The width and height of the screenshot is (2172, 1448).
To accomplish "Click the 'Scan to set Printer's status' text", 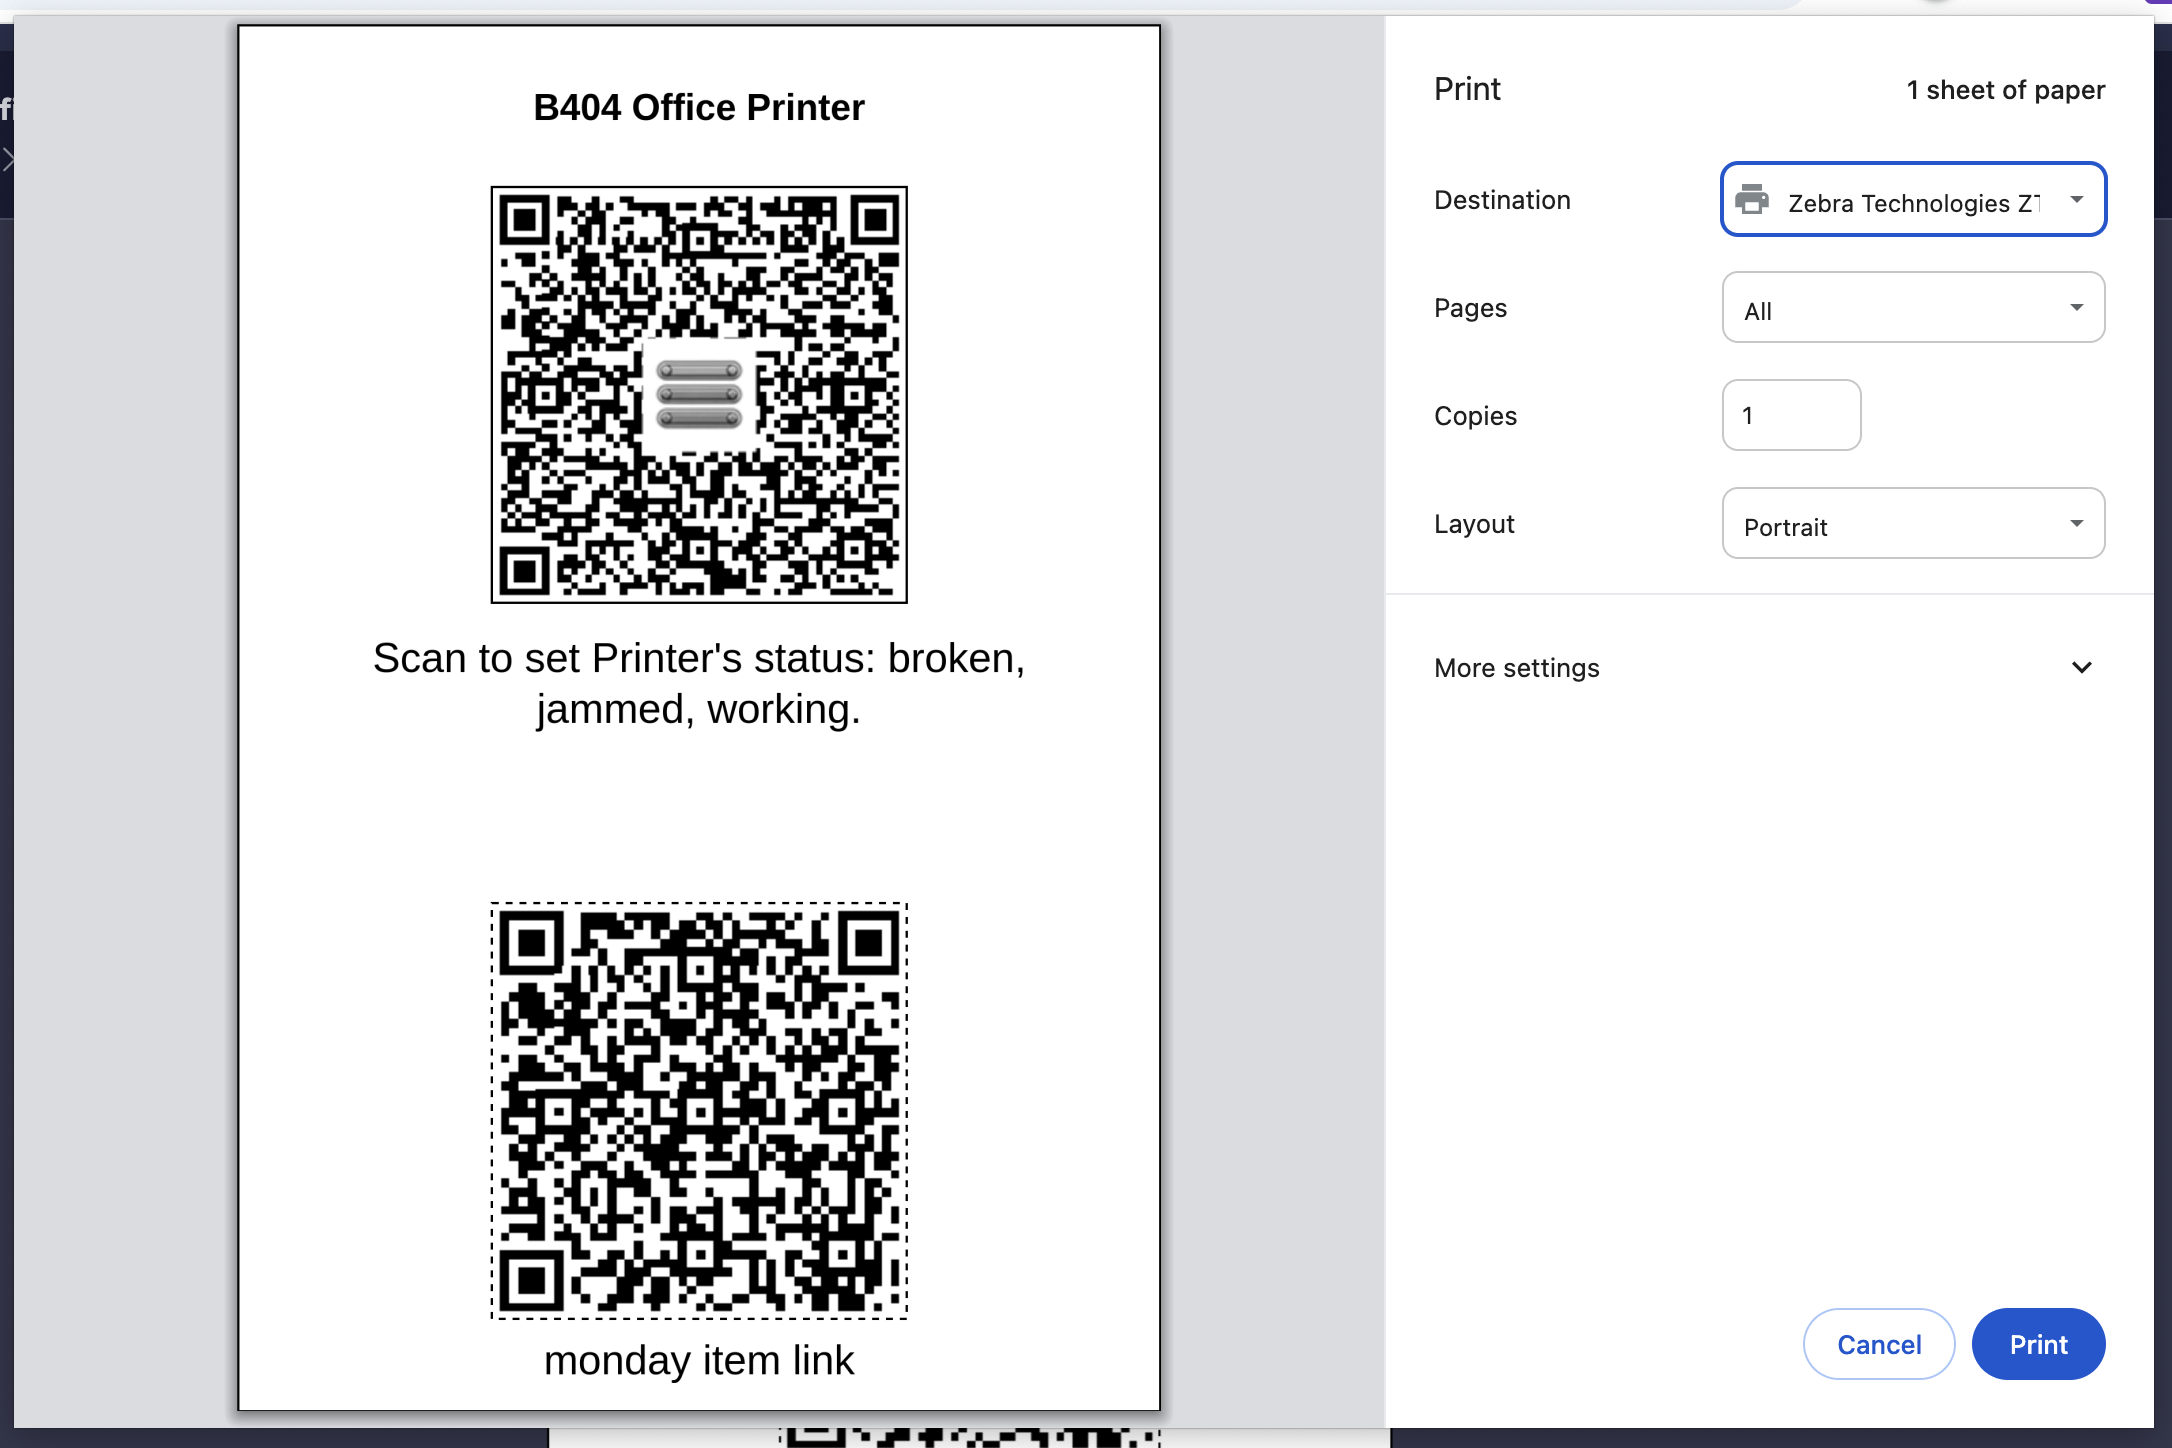I will 699,684.
